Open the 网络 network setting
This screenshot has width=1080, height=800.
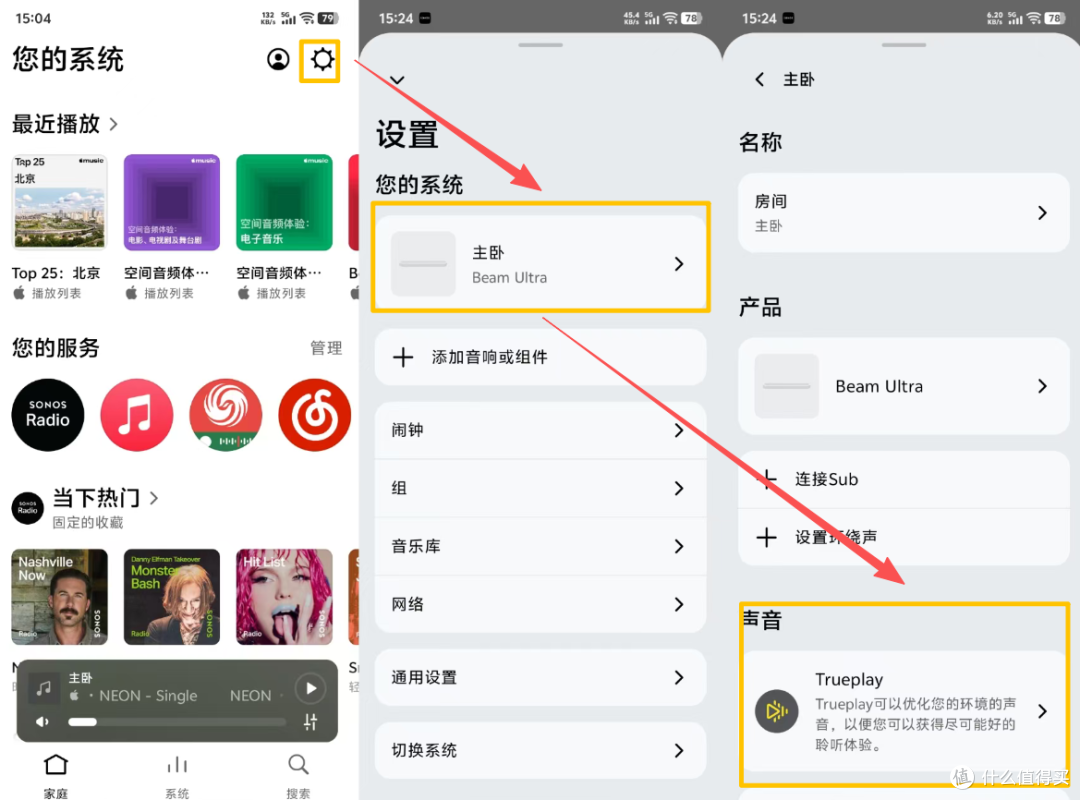pos(540,604)
